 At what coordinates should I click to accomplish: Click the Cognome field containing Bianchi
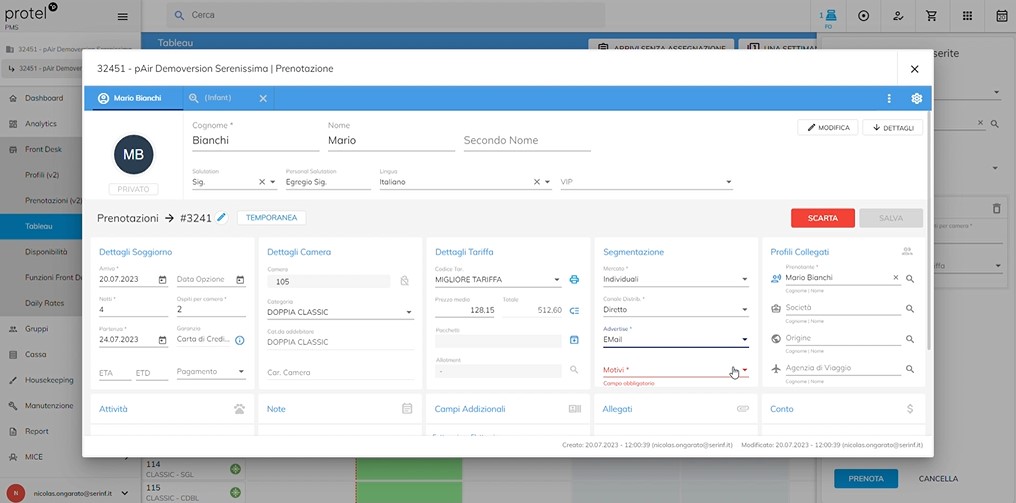click(256, 141)
